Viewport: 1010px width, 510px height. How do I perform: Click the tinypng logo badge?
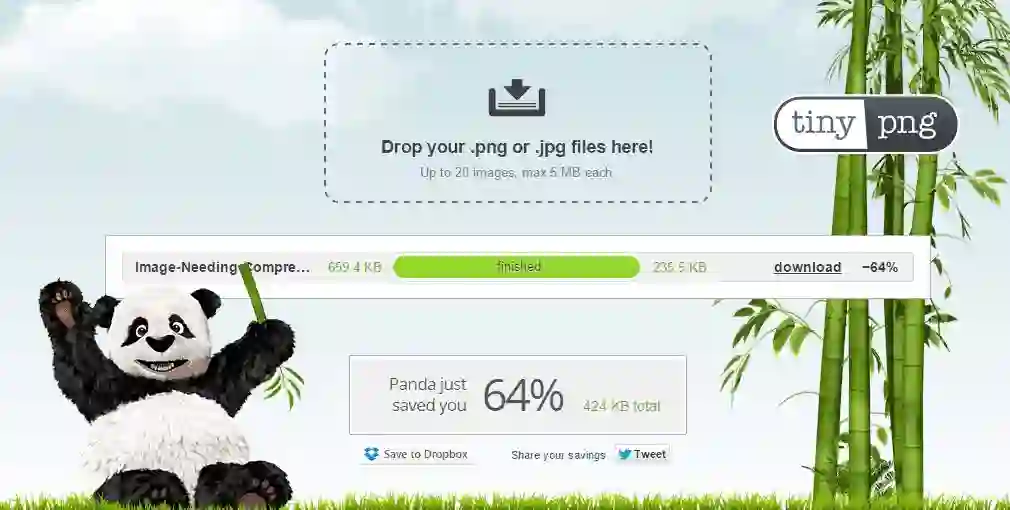pyautogui.click(x=865, y=124)
